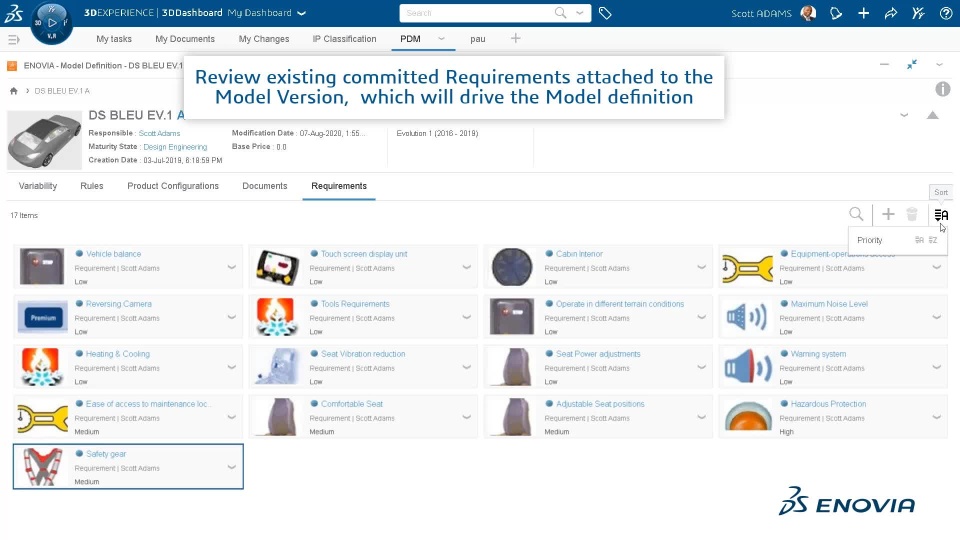The width and height of the screenshot is (960, 540).
Task: Click Tools Requirements thumbnail image
Action: 276,317
